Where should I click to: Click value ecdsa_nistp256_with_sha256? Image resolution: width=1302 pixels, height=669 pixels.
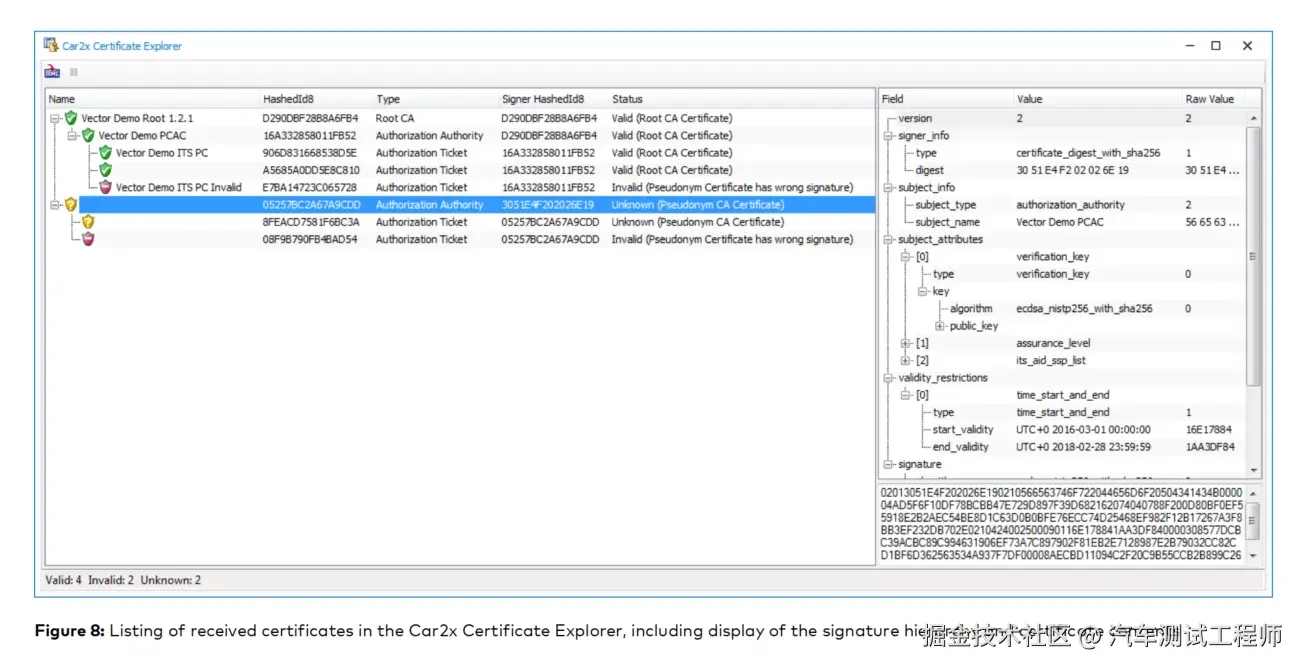[x=1084, y=309]
